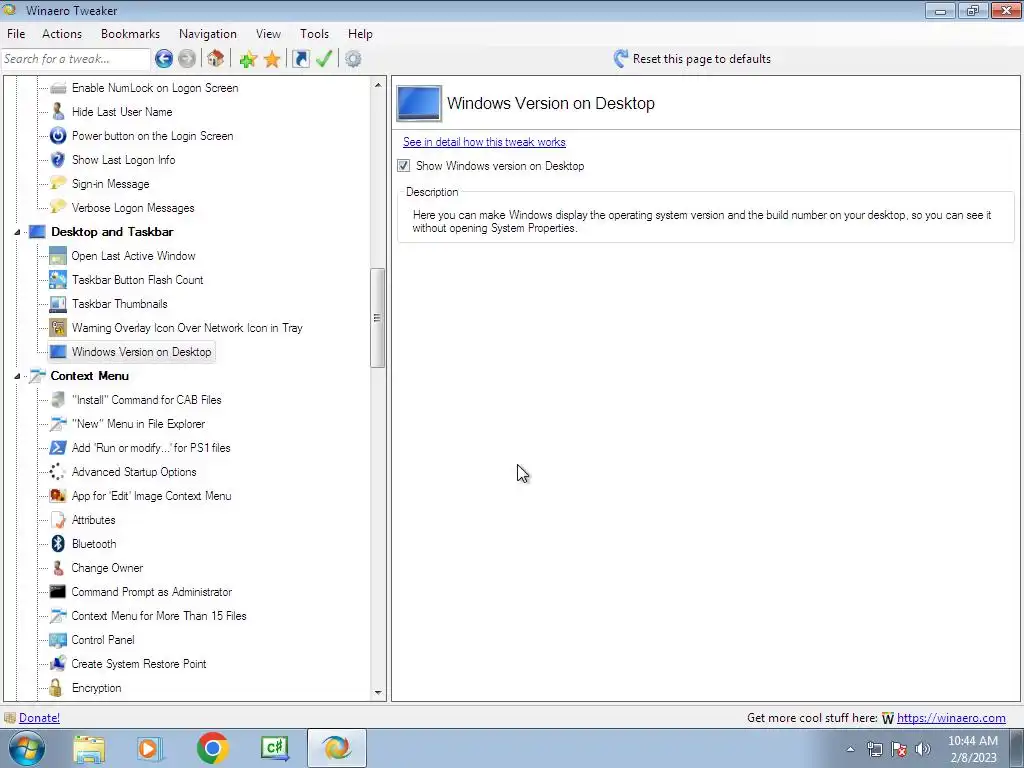
Task: Click the Bluetooth tweak icon
Action: (x=58, y=544)
